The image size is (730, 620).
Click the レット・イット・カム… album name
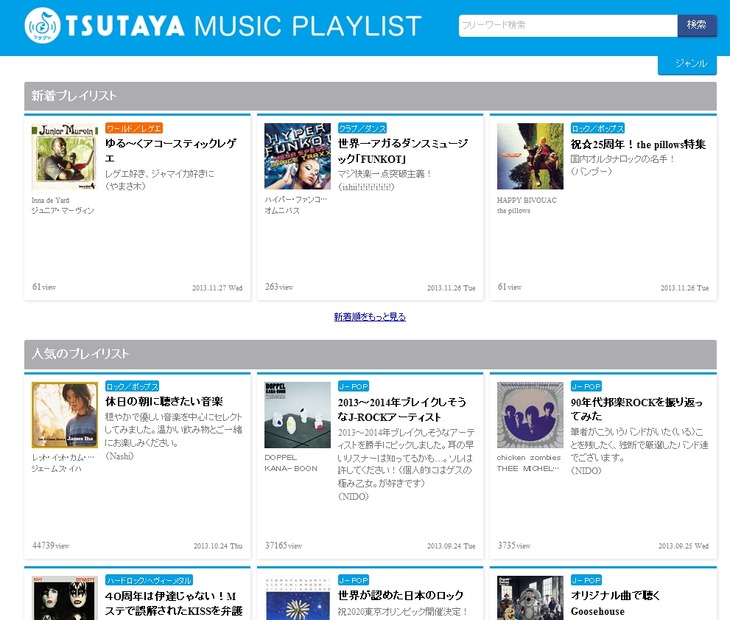tap(63, 458)
